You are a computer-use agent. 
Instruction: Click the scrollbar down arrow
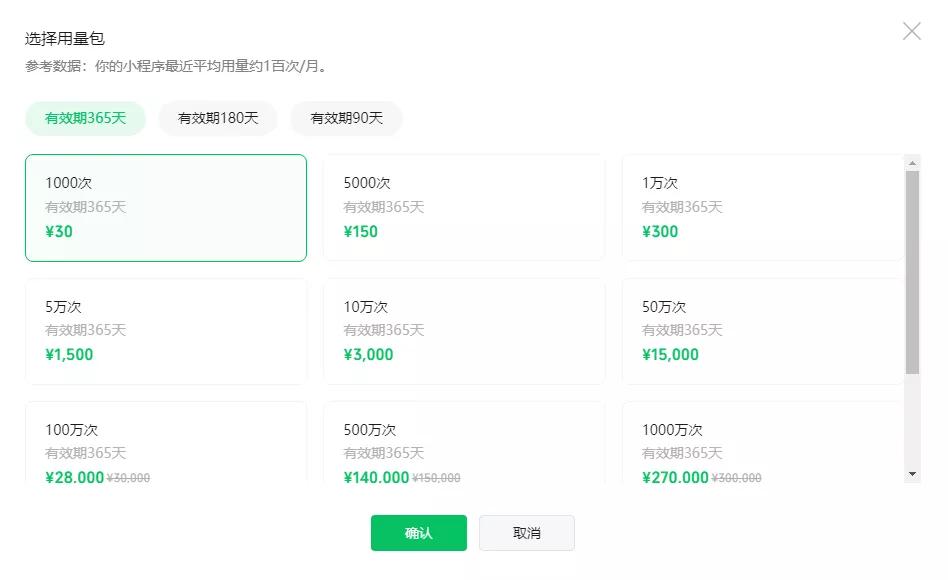(x=912, y=474)
